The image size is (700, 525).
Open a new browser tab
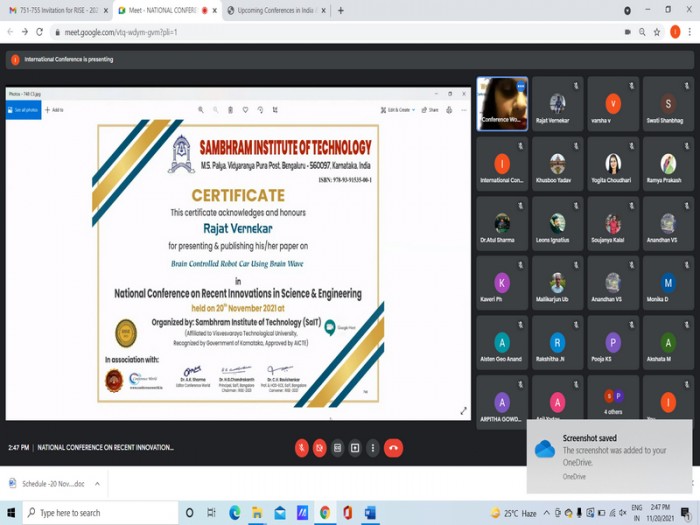(x=341, y=10)
